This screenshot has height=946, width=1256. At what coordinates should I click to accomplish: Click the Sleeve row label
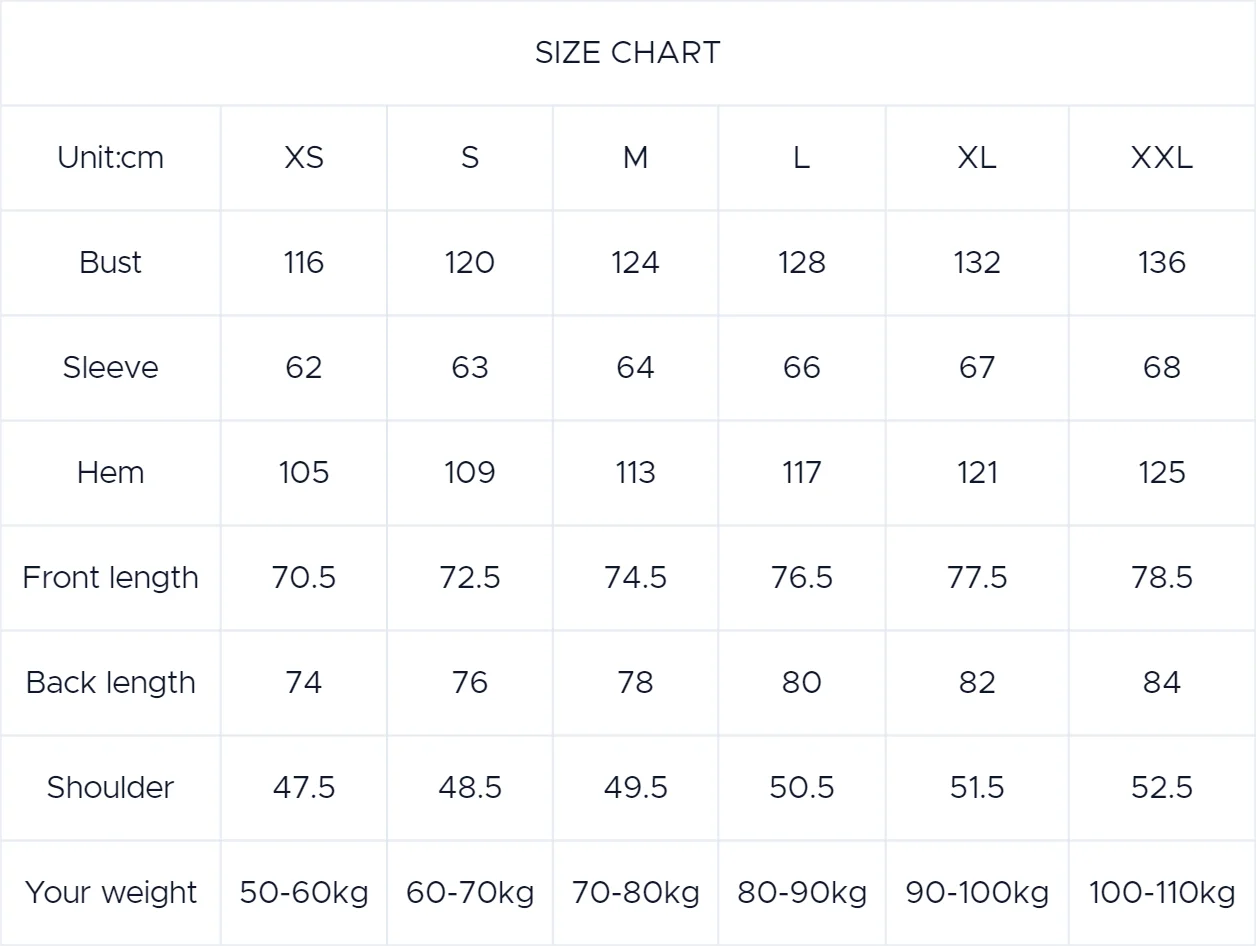[x=110, y=368]
